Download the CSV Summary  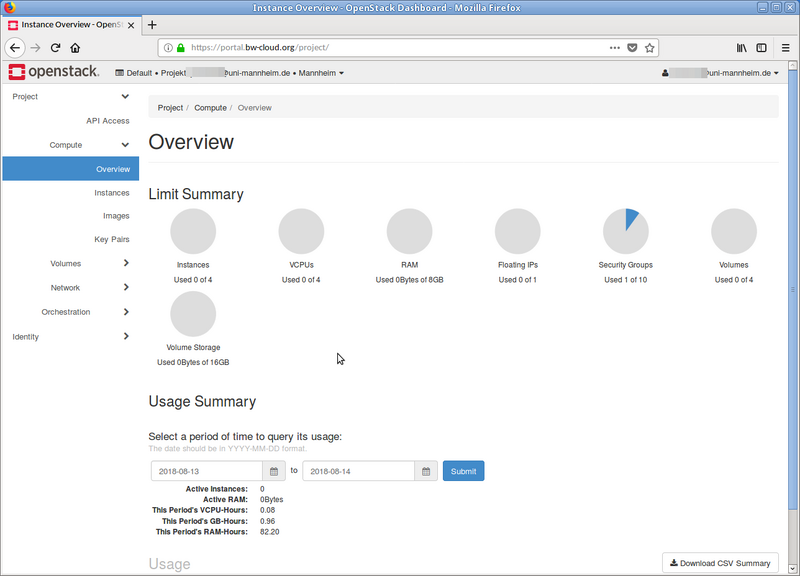point(720,563)
